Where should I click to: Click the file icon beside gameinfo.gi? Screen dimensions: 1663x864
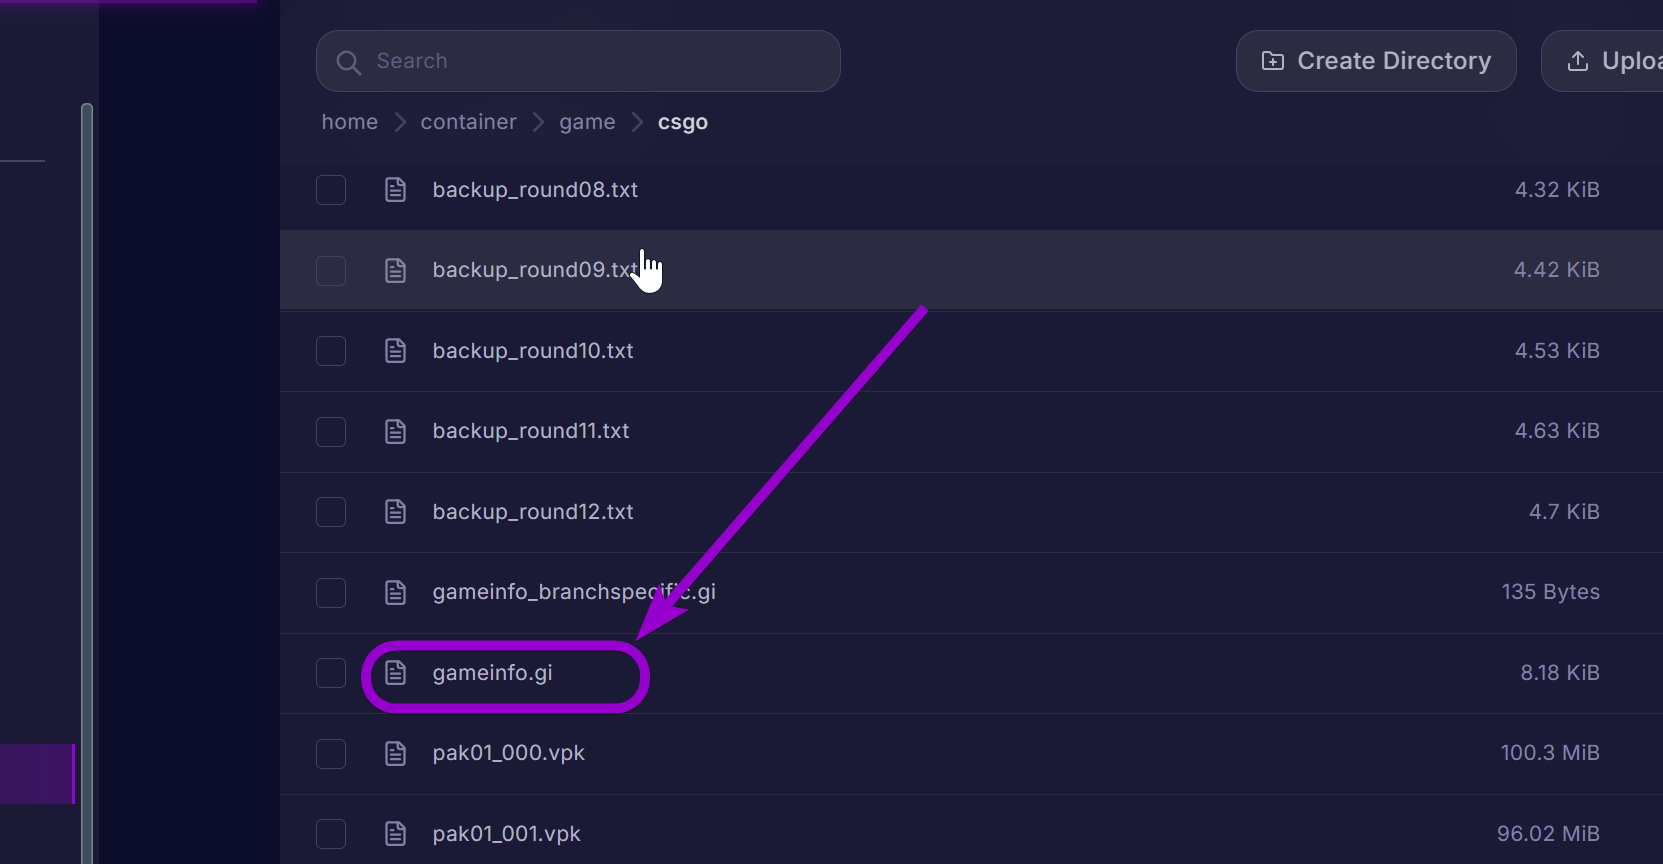coord(395,673)
